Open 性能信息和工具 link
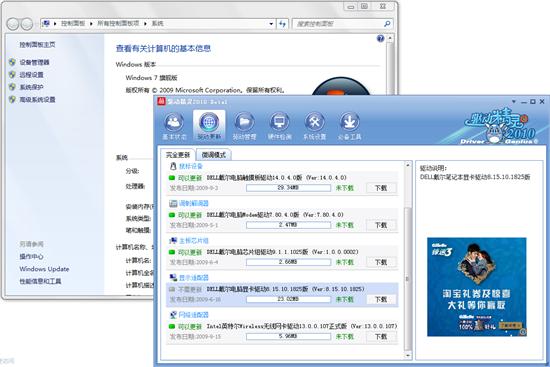 tap(40, 281)
